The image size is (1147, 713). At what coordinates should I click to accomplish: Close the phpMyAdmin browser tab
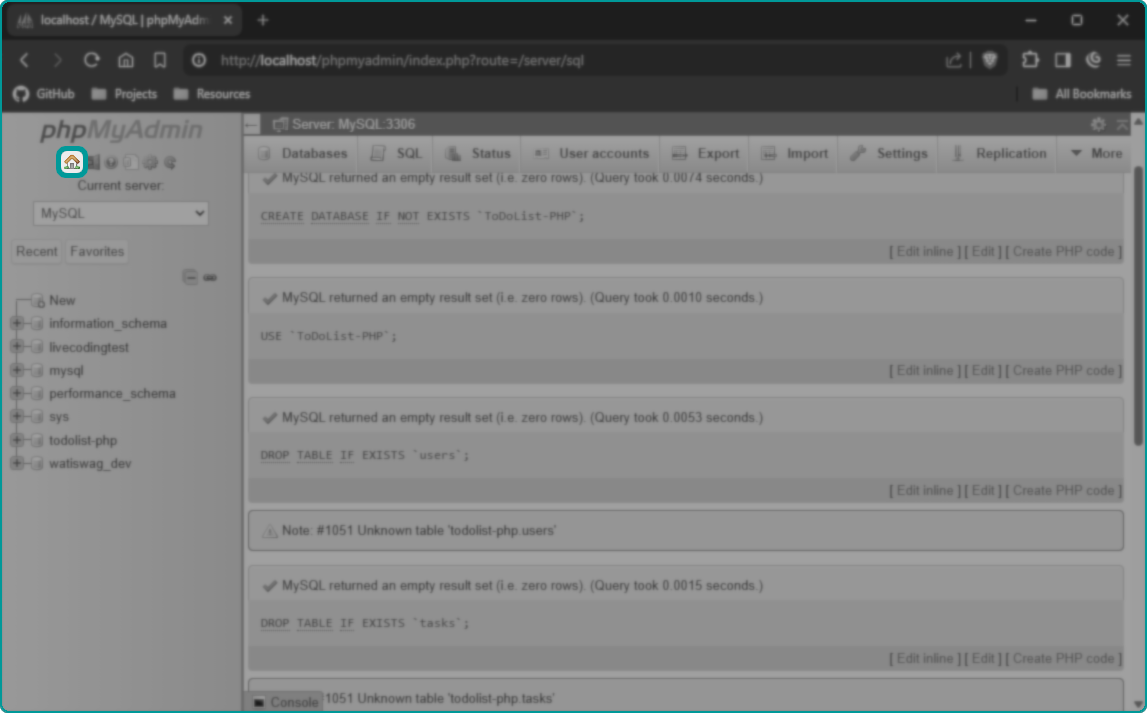point(227,20)
